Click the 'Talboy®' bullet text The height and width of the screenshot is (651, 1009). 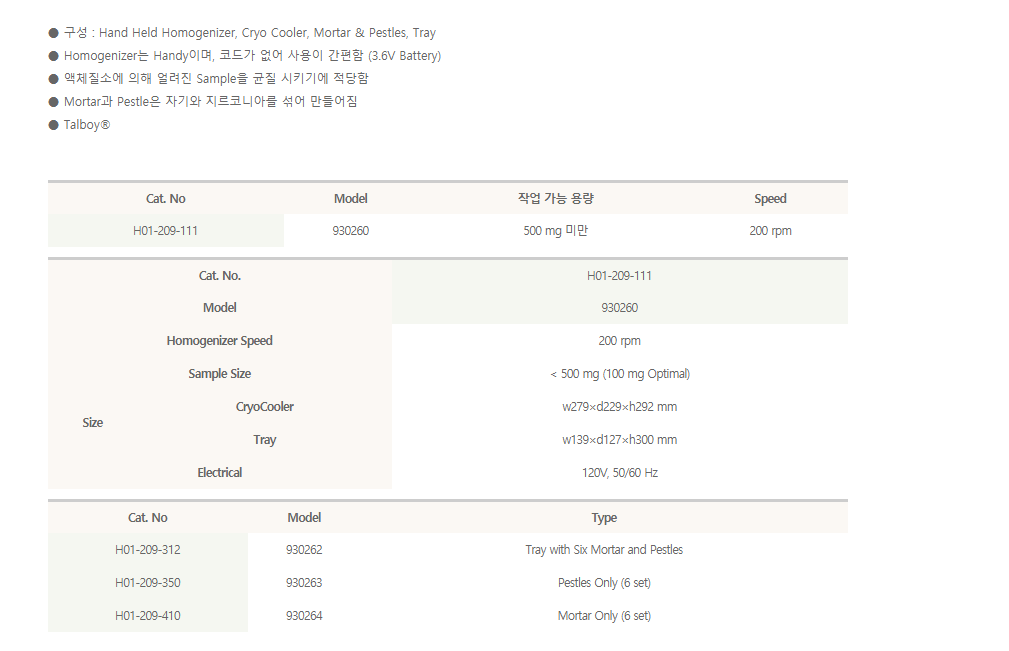pyautogui.click(x=86, y=125)
